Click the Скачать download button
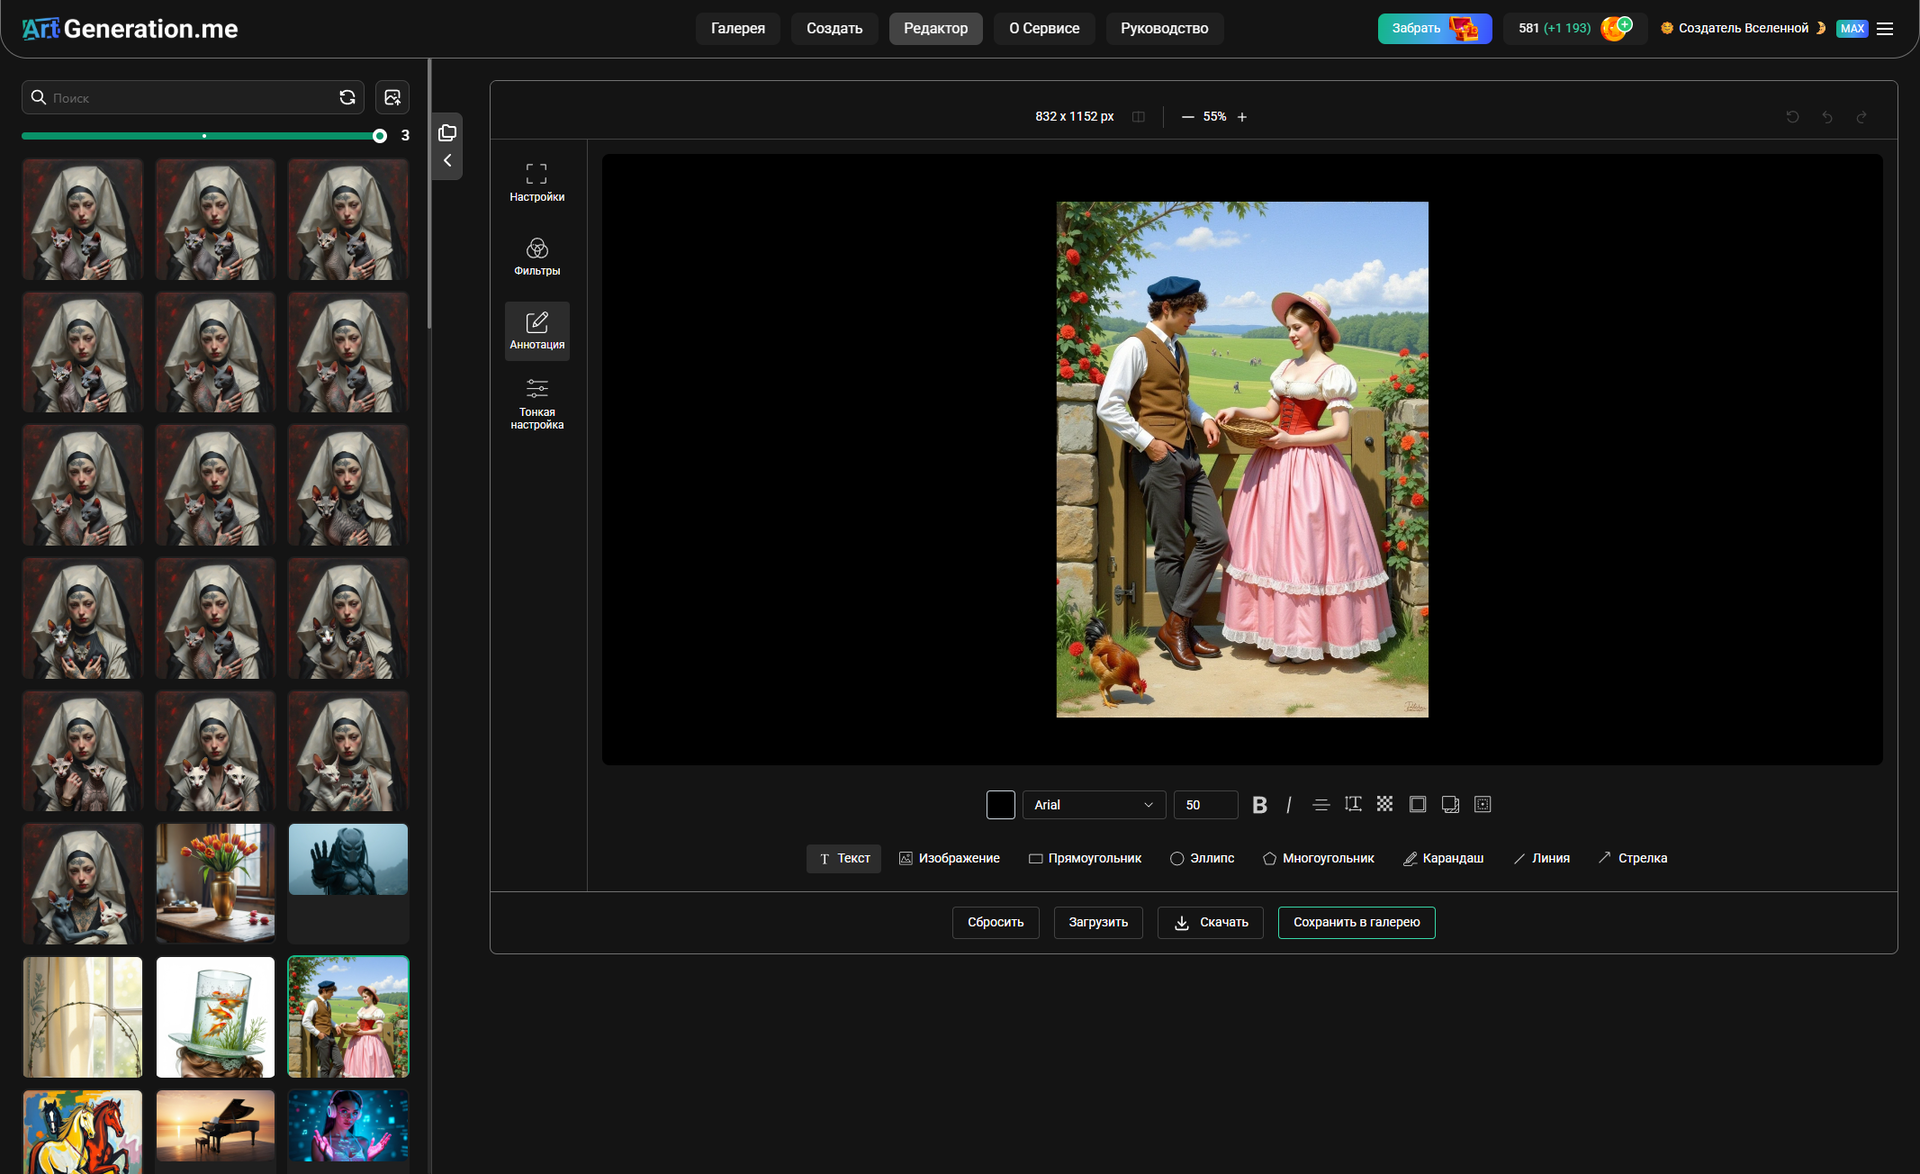The height and width of the screenshot is (1174, 1920). (x=1210, y=923)
